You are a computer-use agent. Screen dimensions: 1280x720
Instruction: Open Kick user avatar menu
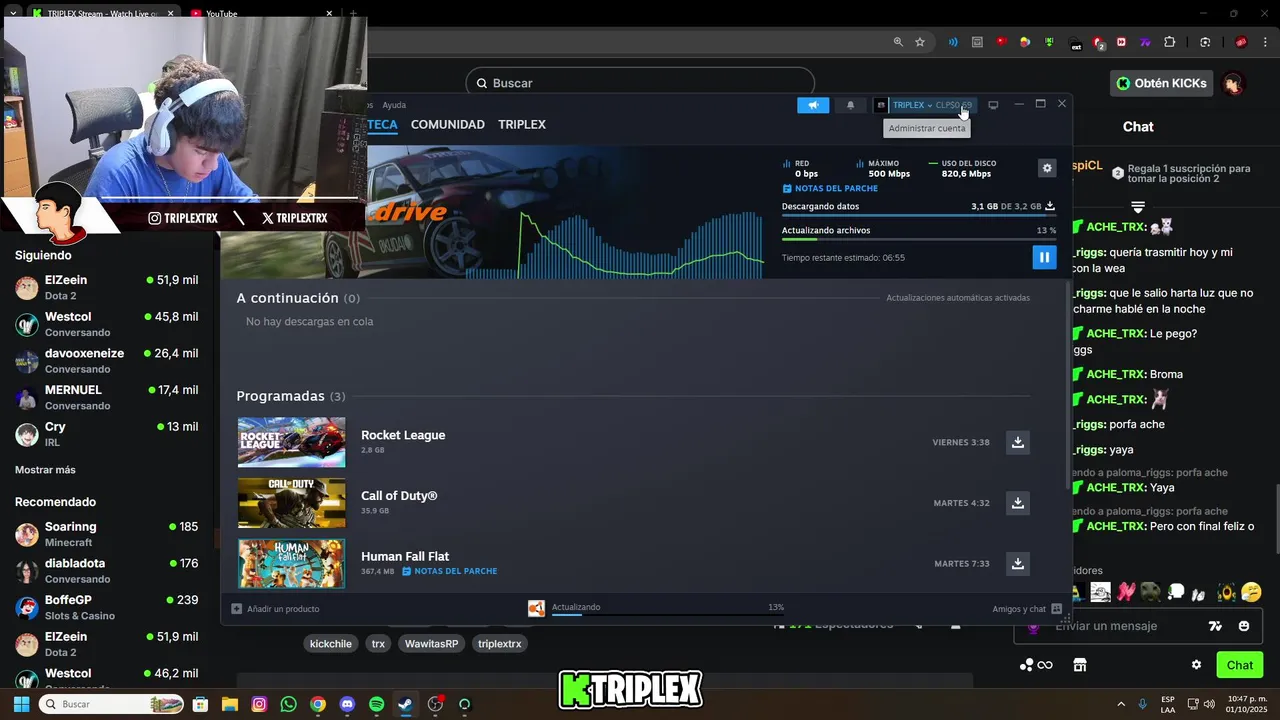pyautogui.click(x=1233, y=83)
